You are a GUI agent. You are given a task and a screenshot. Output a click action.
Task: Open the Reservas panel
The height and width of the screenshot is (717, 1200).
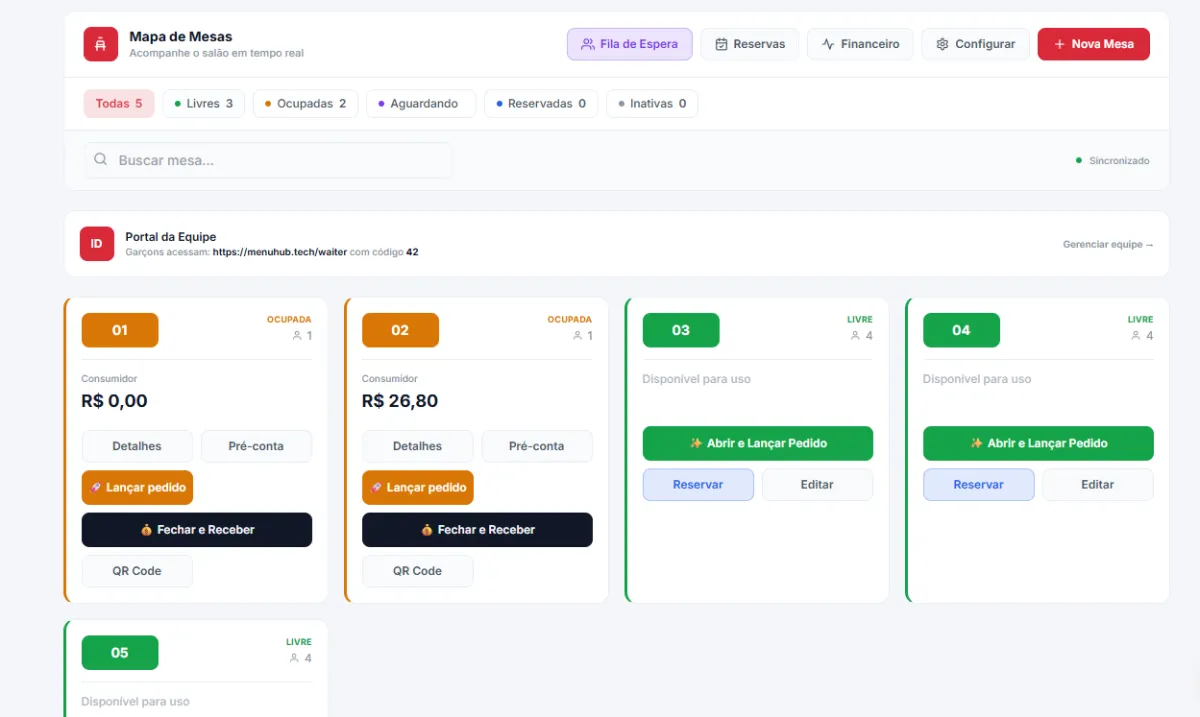point(750,44)
